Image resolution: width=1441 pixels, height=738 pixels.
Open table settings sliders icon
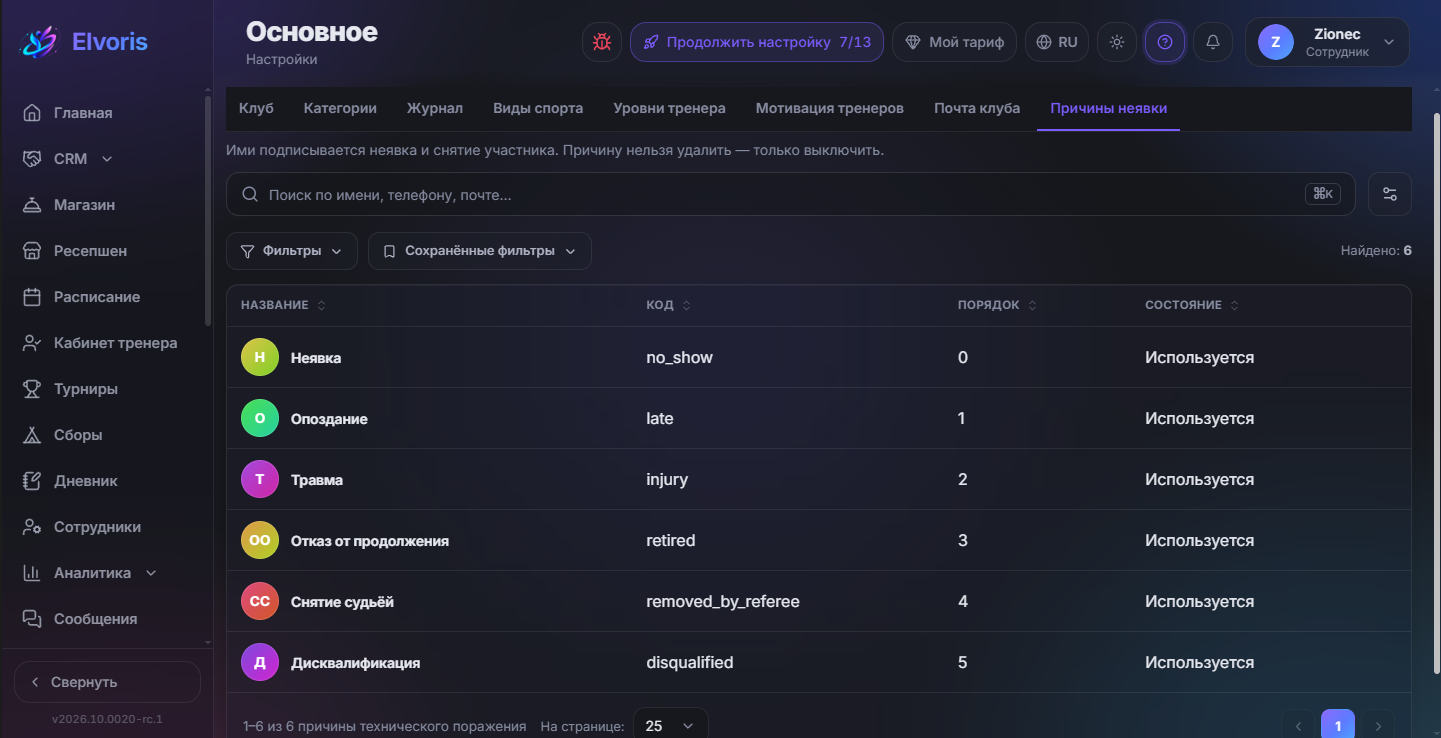click(1389, 194)
